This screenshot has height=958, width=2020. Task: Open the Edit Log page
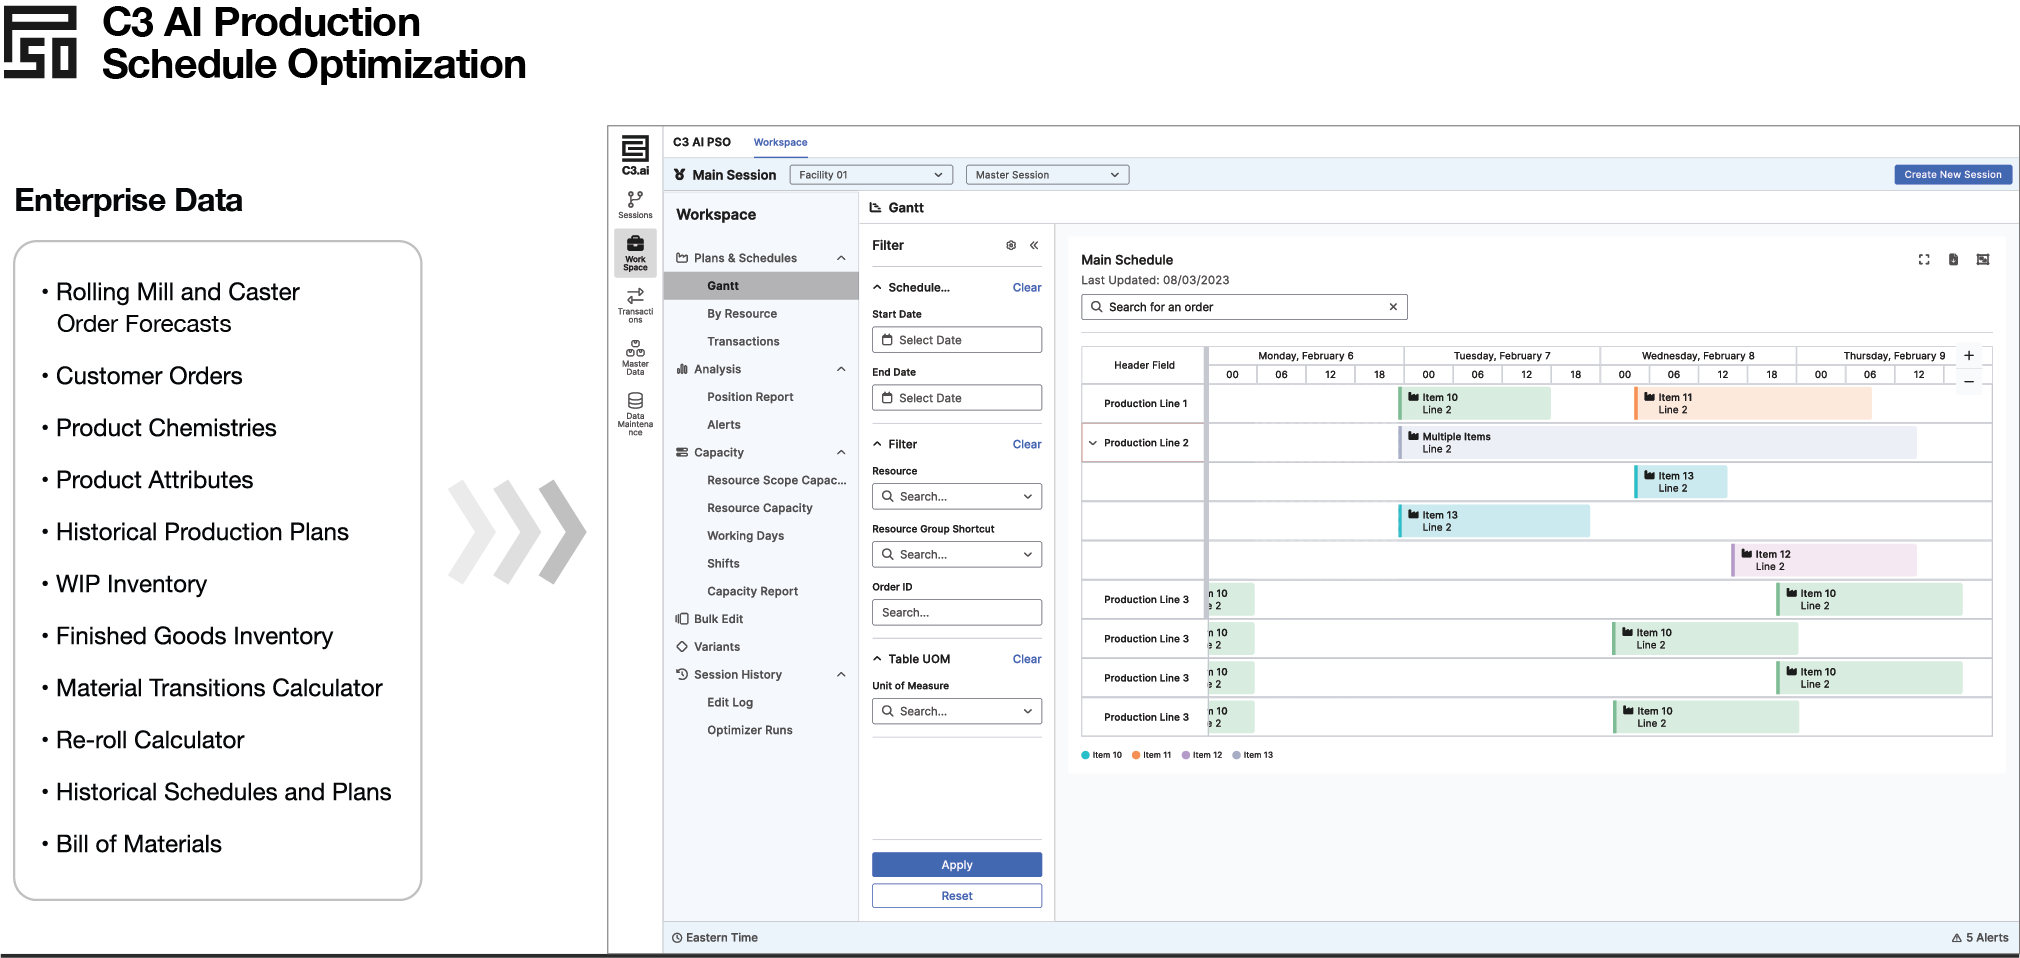tap(730, 703)
